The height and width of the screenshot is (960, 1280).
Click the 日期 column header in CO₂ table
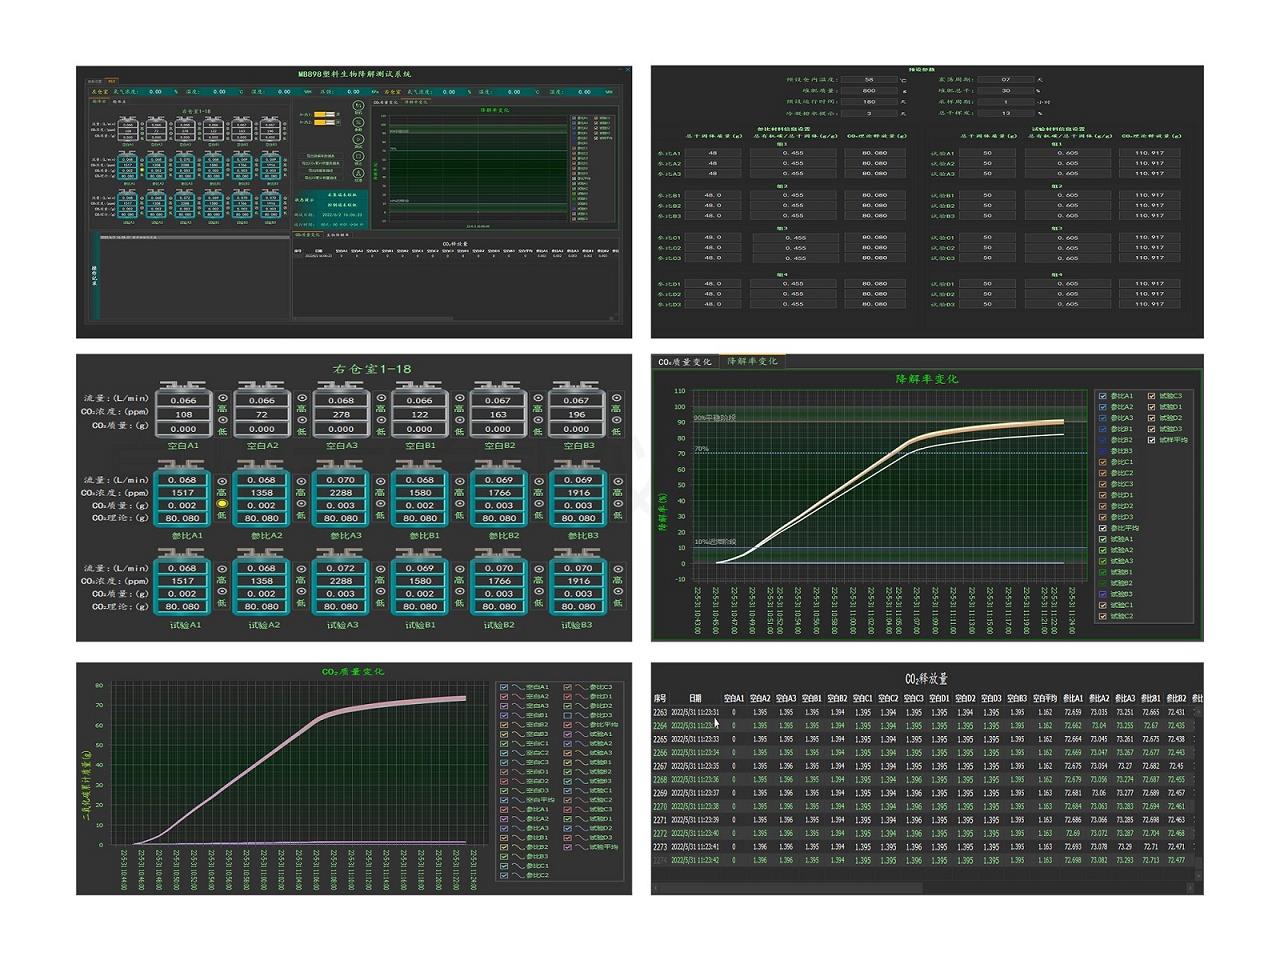(695, 698)
